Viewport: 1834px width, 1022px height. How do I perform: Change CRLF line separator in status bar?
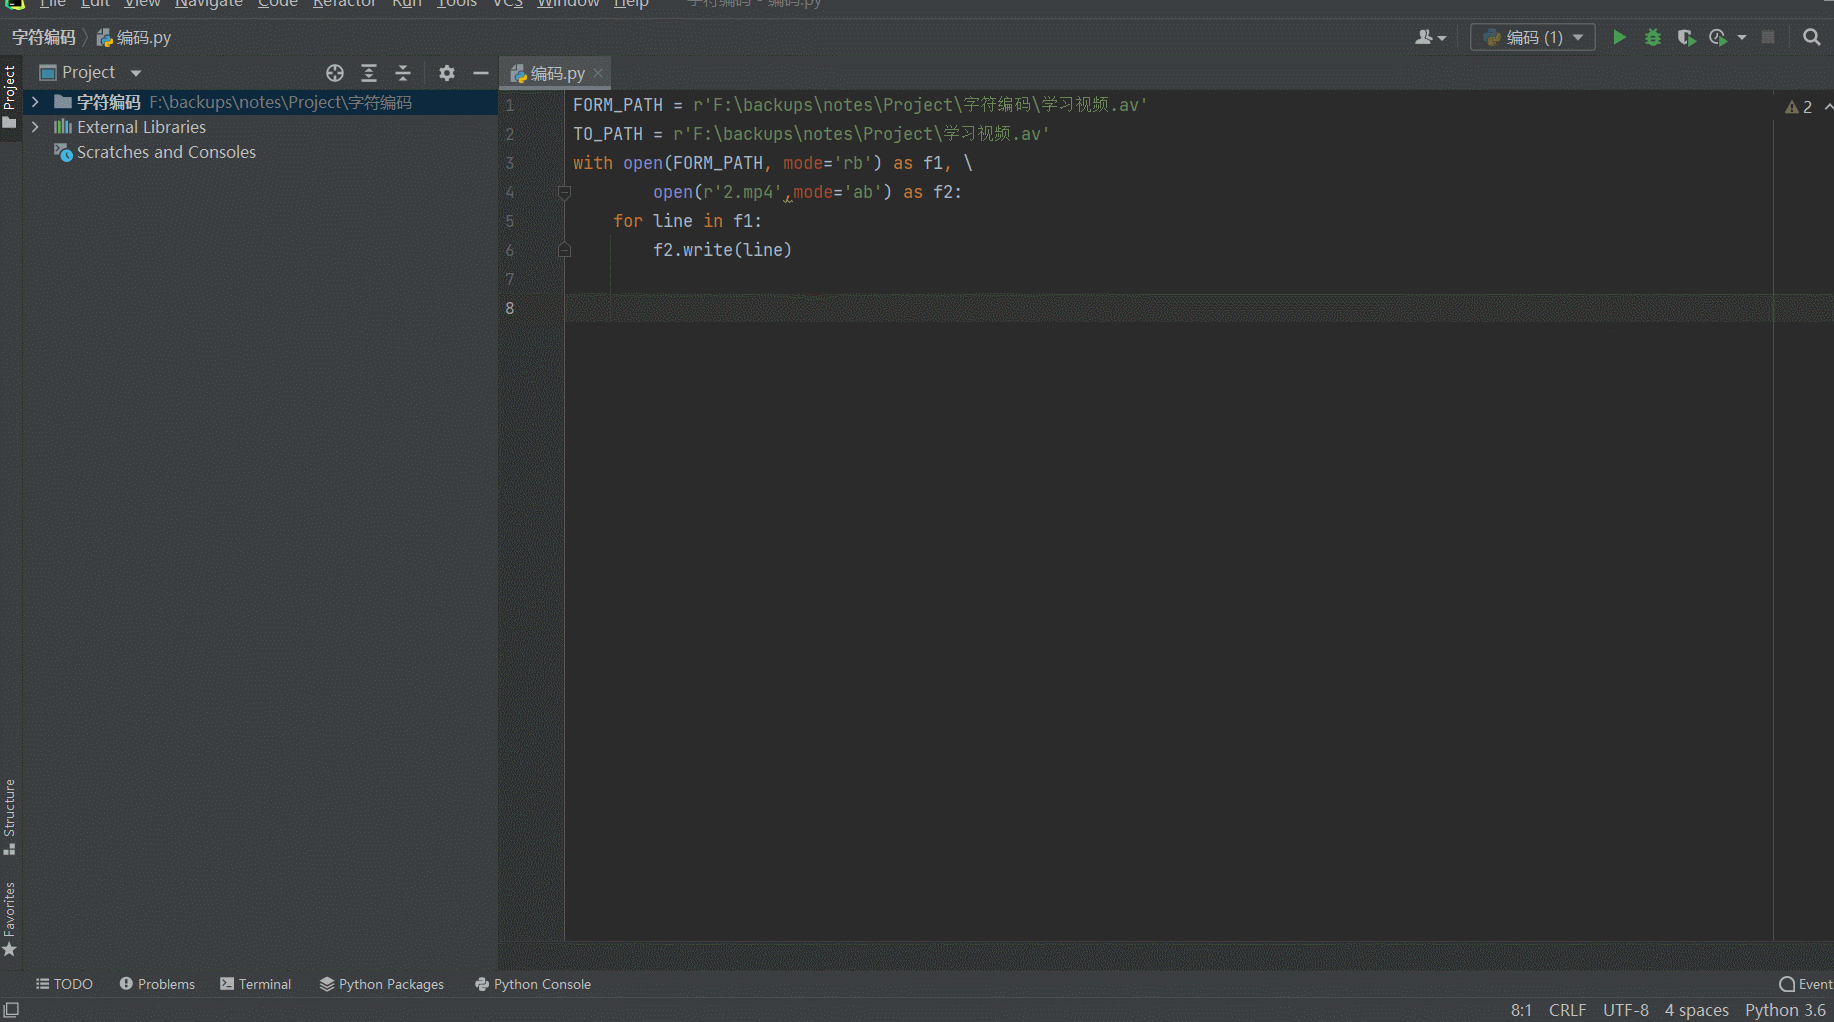[1567, 1010]
